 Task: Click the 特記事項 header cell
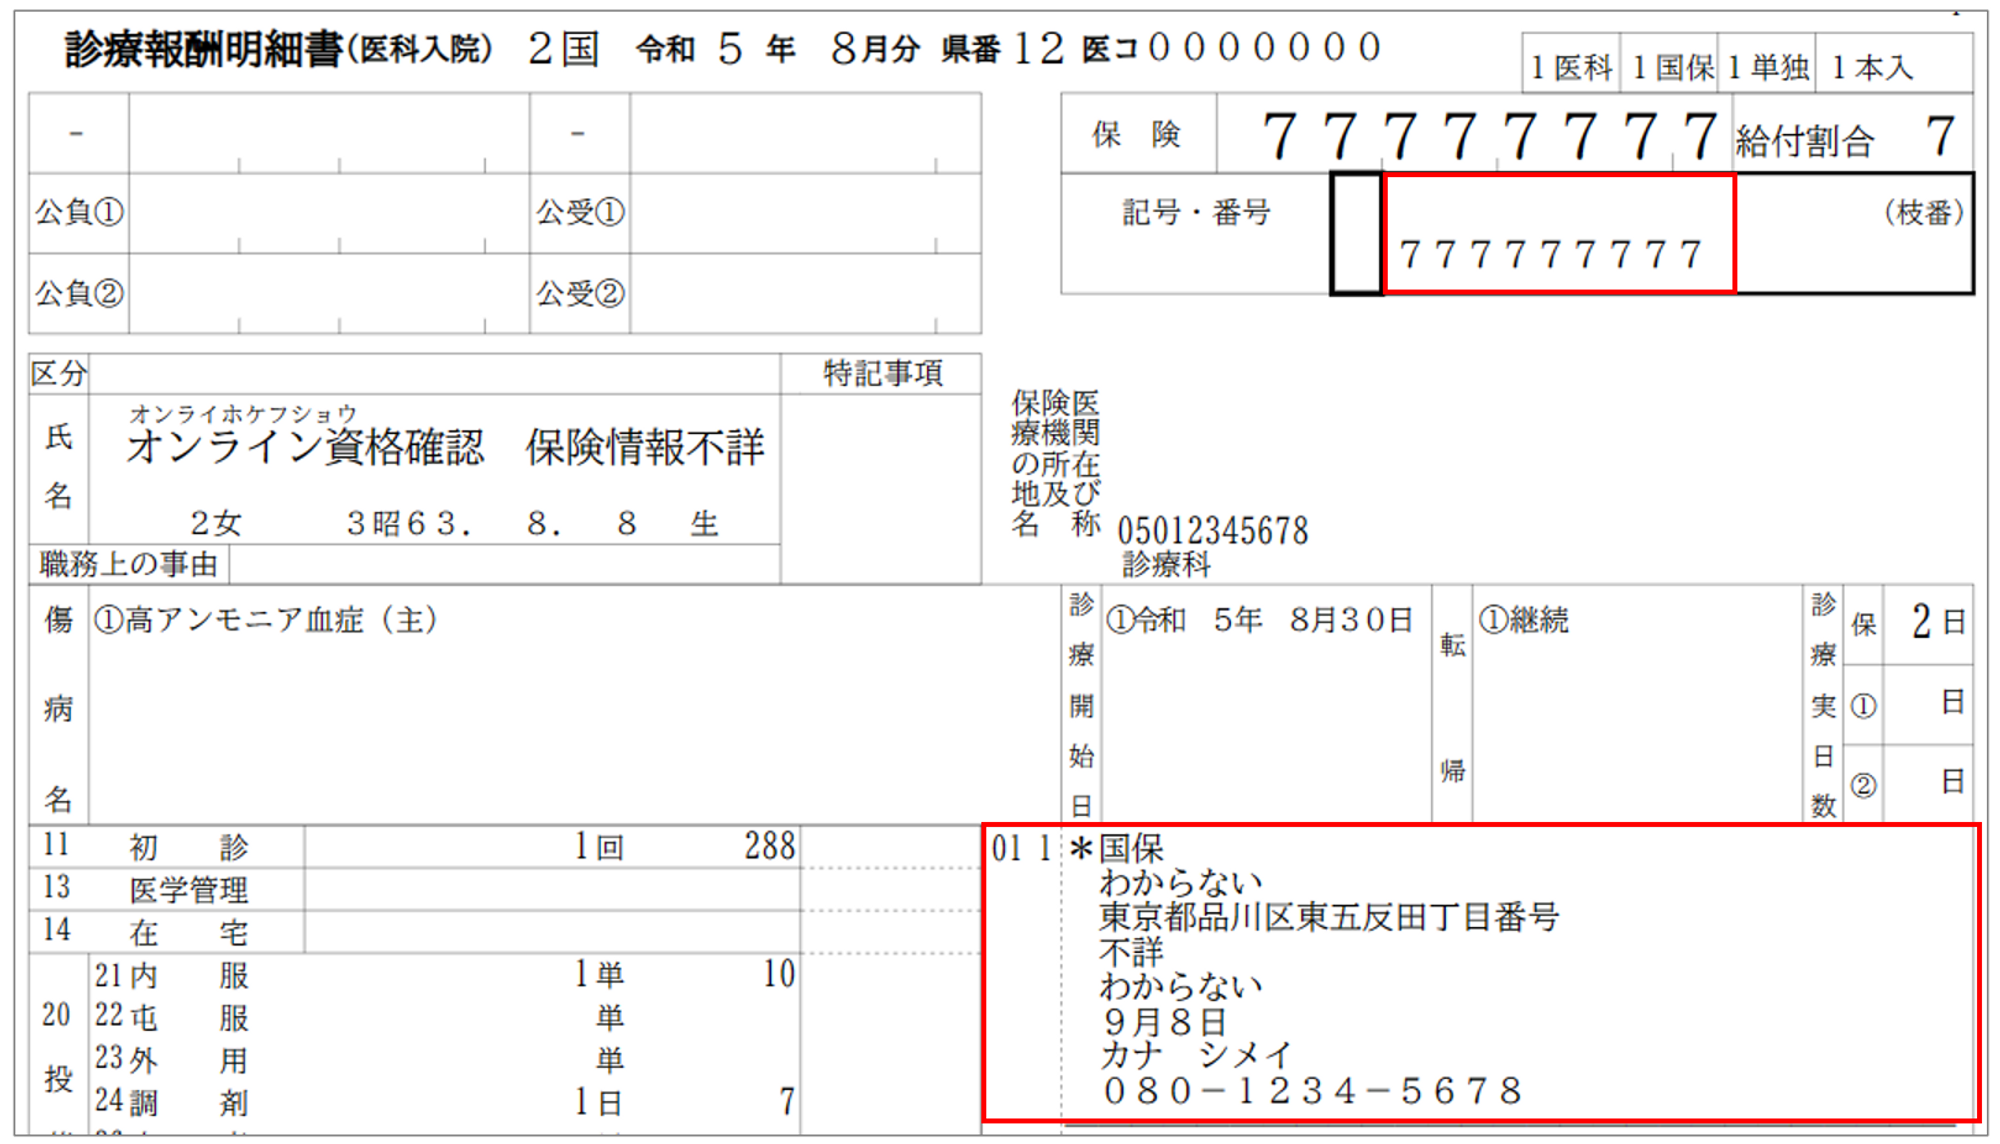click(881, 373)
